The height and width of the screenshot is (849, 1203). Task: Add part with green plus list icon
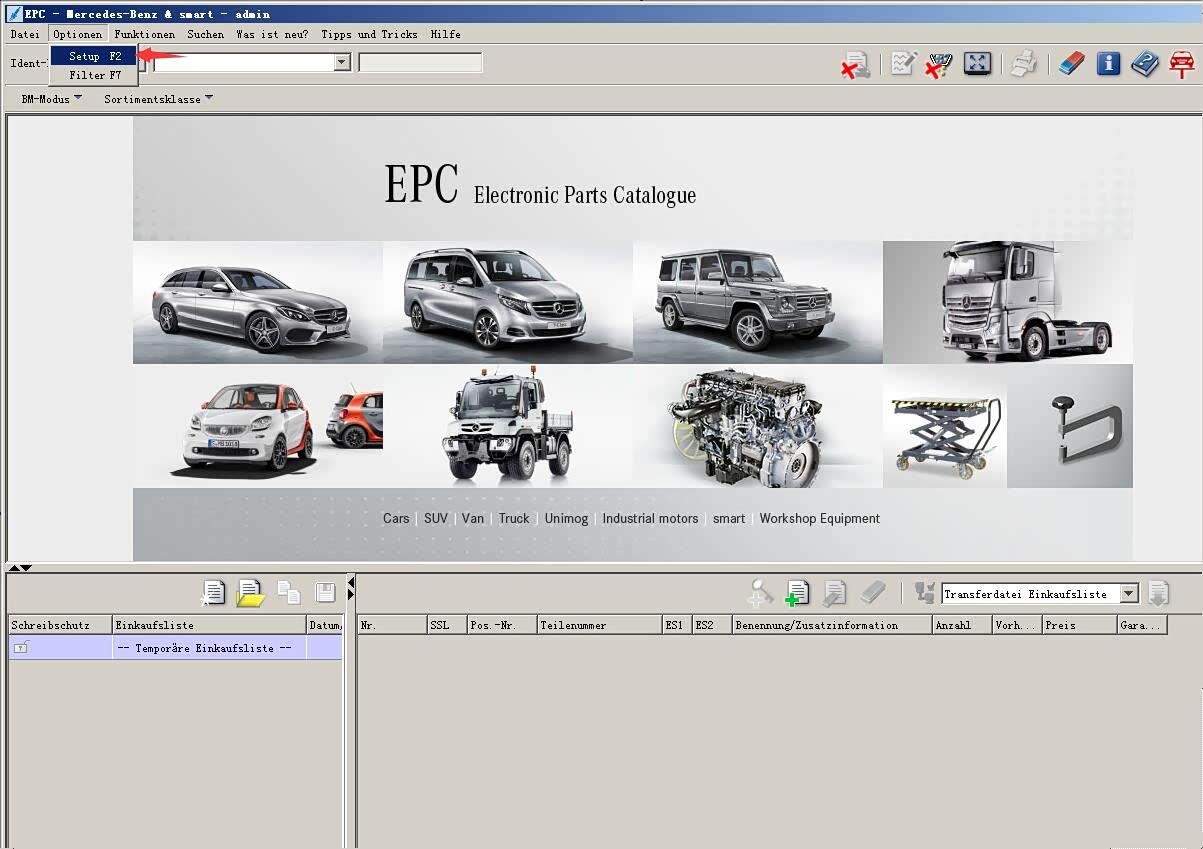tap(797, 593)
